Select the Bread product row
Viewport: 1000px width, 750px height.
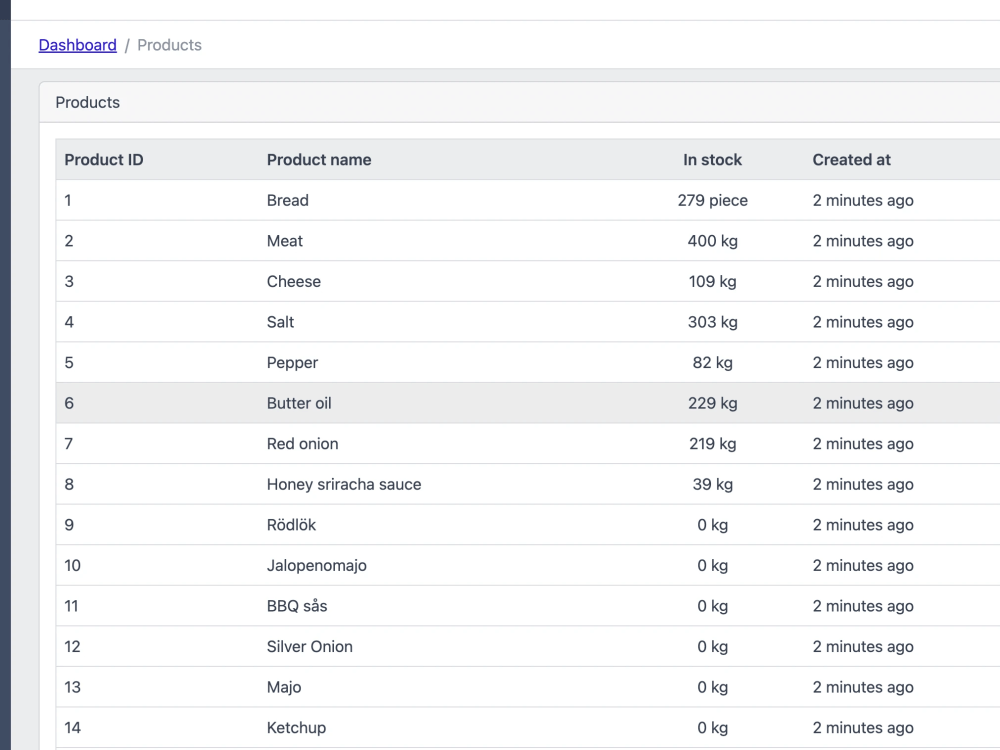pyautogui.click(x=528, y=200)
